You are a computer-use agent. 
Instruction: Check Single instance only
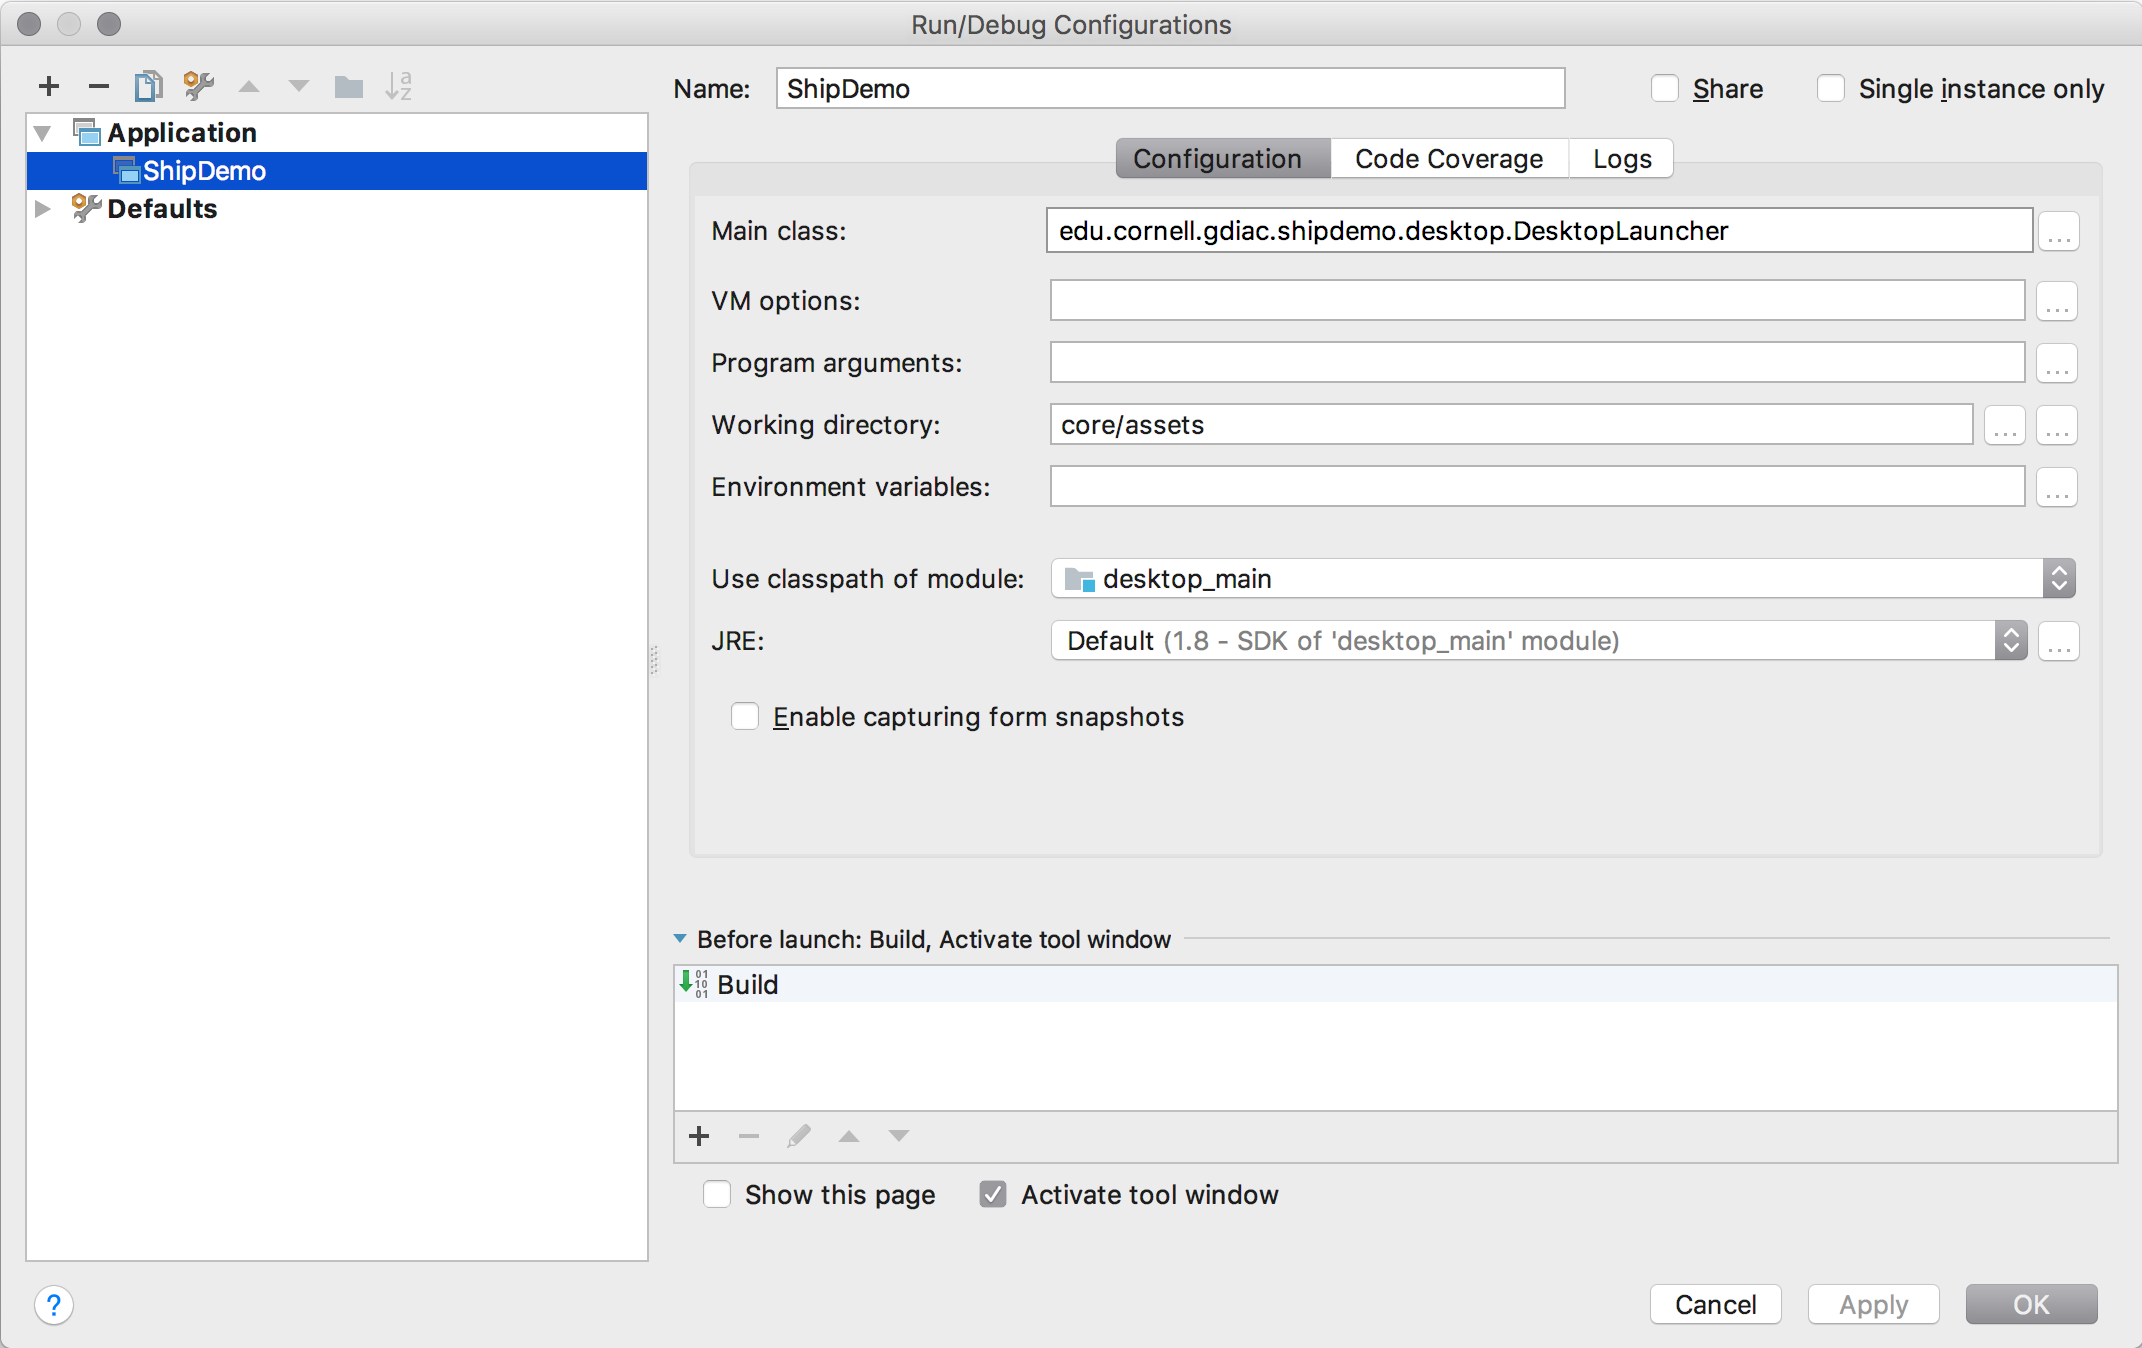coord(1831,89)
